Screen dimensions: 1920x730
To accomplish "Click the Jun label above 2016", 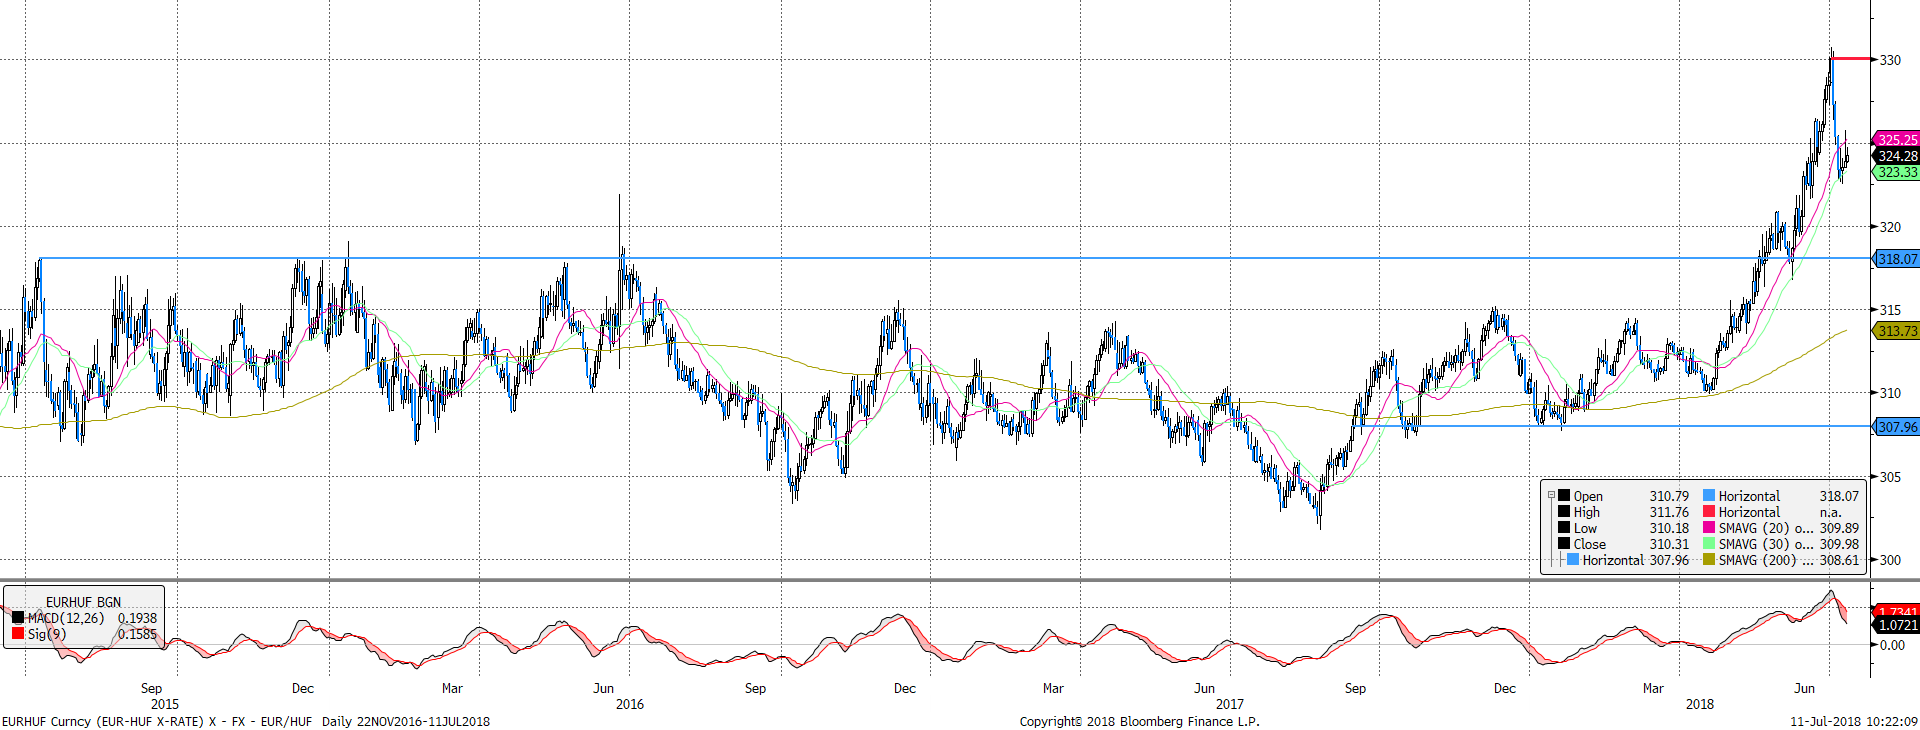I will pyautogui.click(x=603, y=688).
